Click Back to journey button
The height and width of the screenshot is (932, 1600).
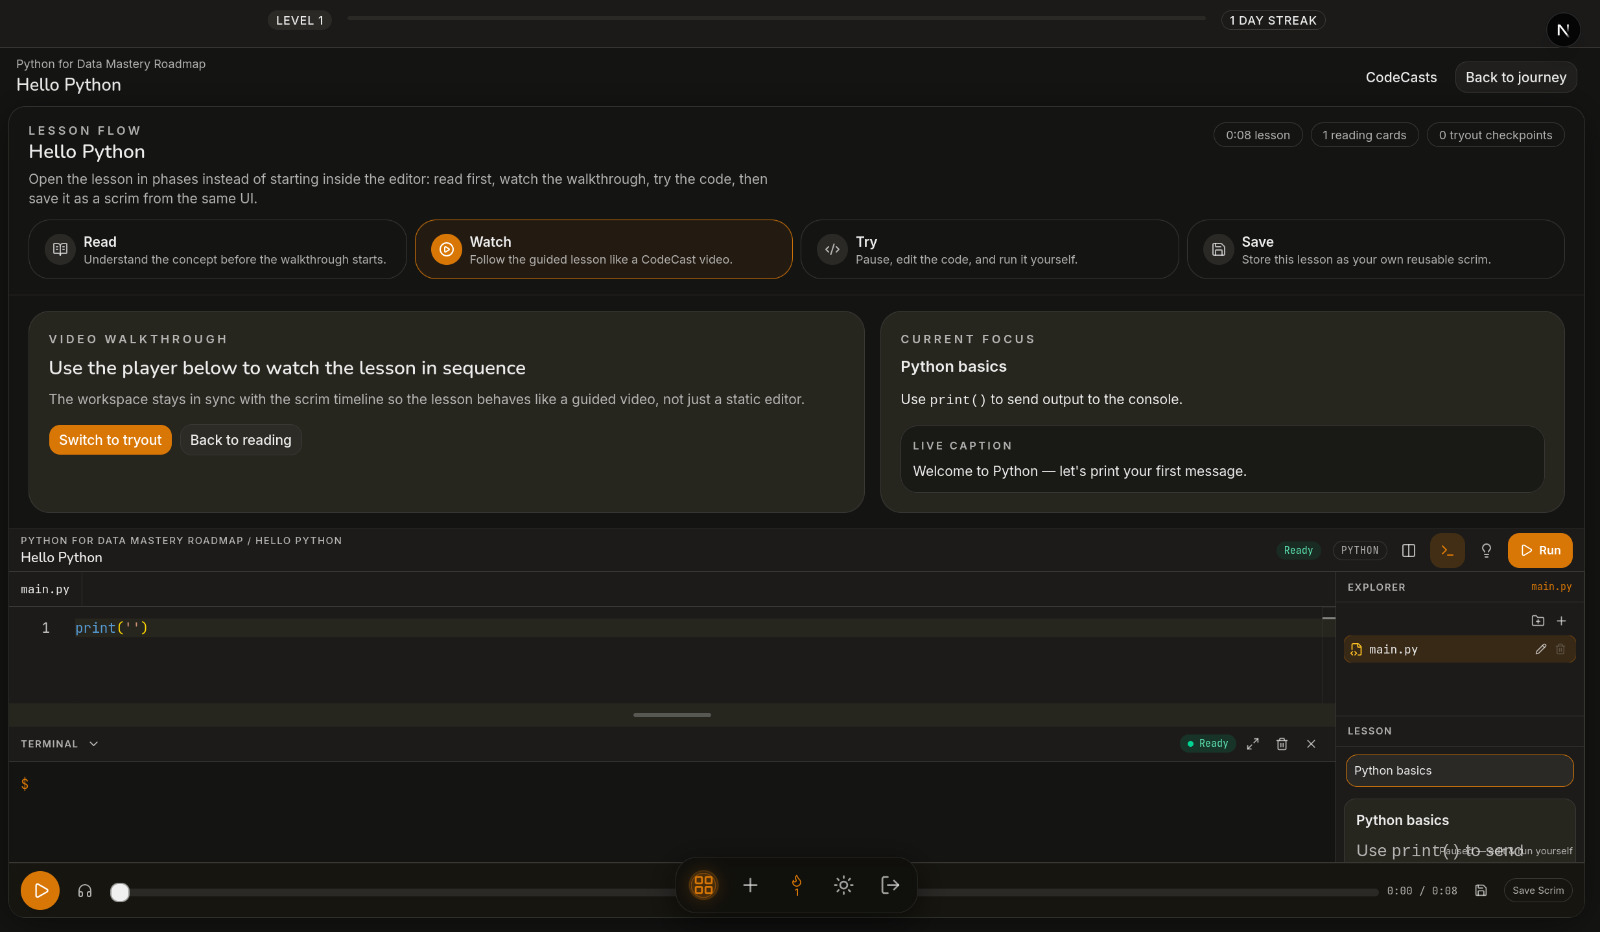[1516, 77]
